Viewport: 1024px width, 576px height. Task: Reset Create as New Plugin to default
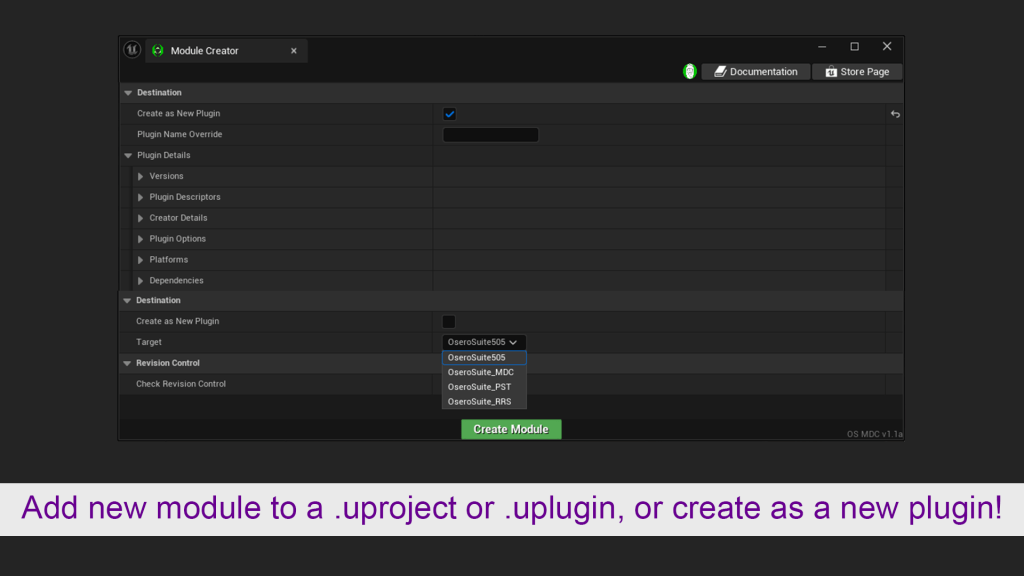click(895, 114)
